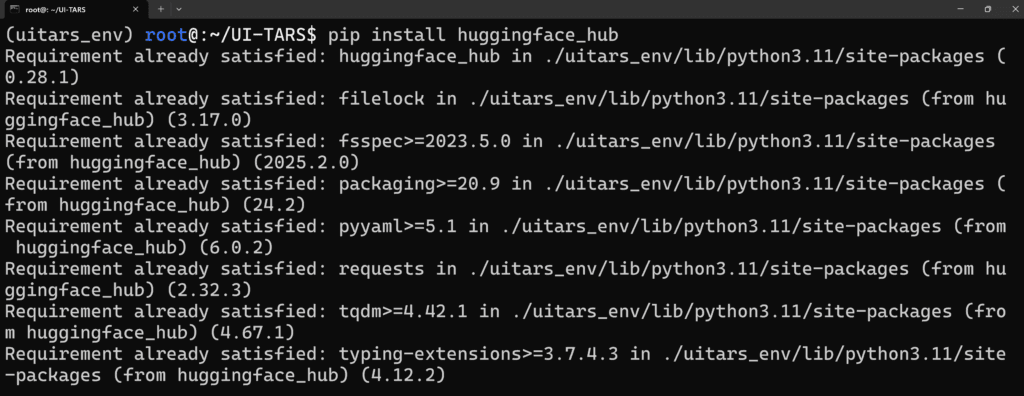Click the packaging>=20.9 requirement text
The height and width of the screenshot is (396, 1024).
pos(420,185)
